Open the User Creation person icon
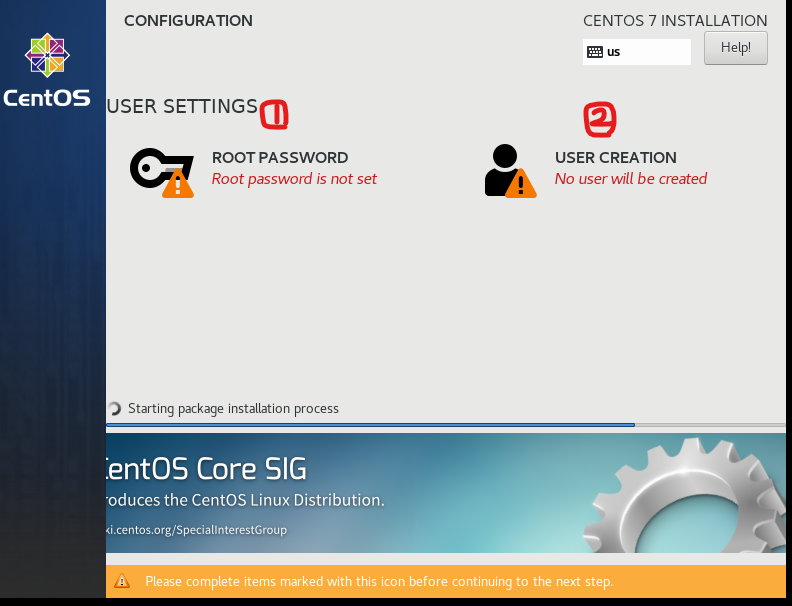 tap(510, 171)
